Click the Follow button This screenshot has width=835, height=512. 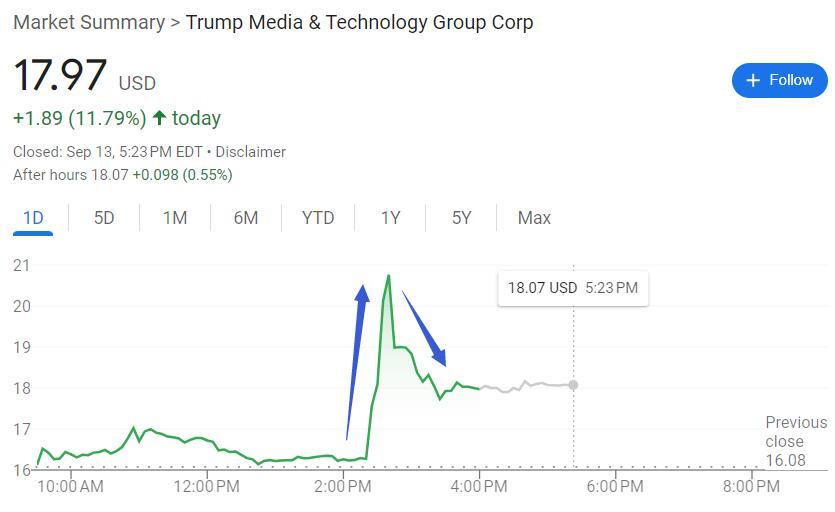coord(779,80)
